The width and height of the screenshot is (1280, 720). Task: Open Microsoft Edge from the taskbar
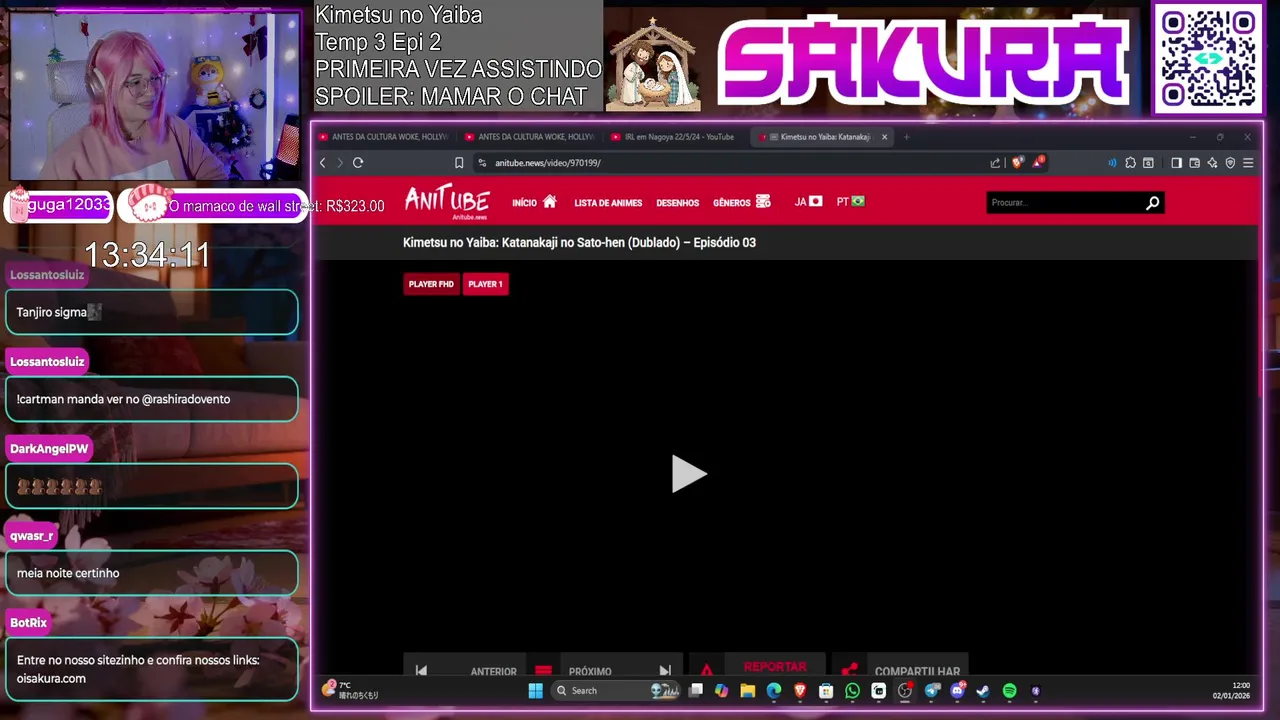[774, 691]
